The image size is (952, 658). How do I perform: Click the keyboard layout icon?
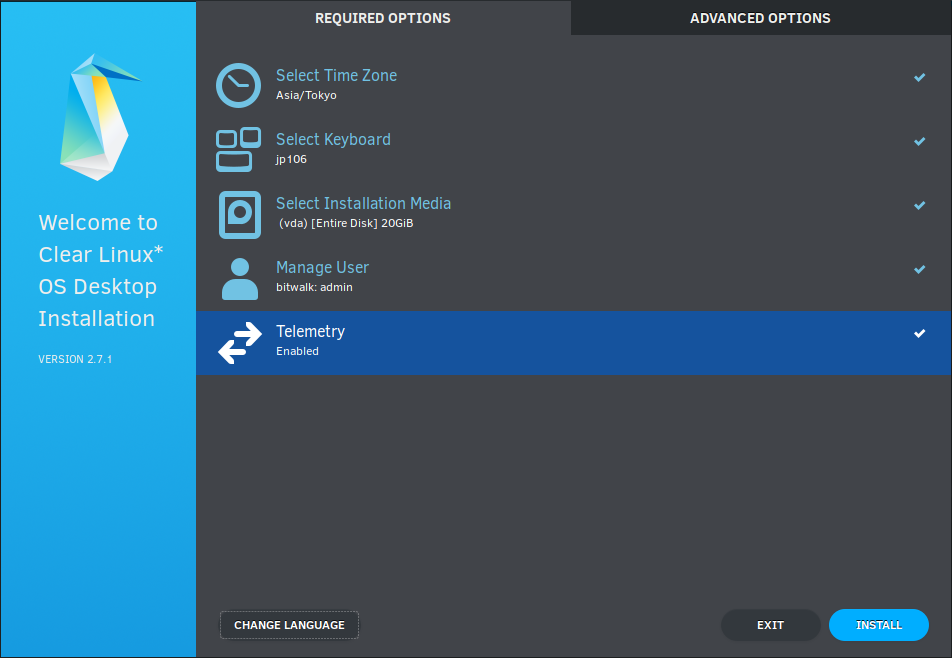[x=239, y=149]
